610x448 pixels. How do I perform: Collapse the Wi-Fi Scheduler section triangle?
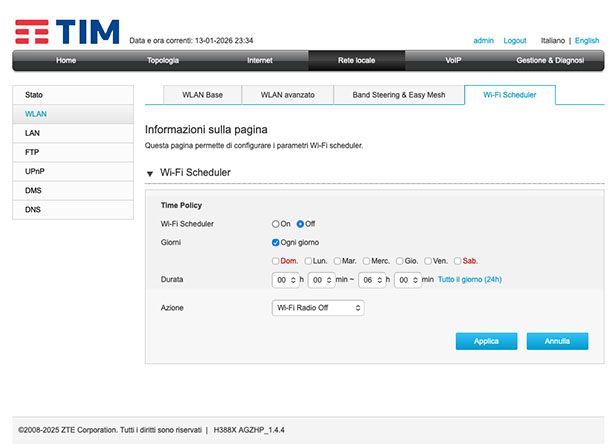point(150,173)
